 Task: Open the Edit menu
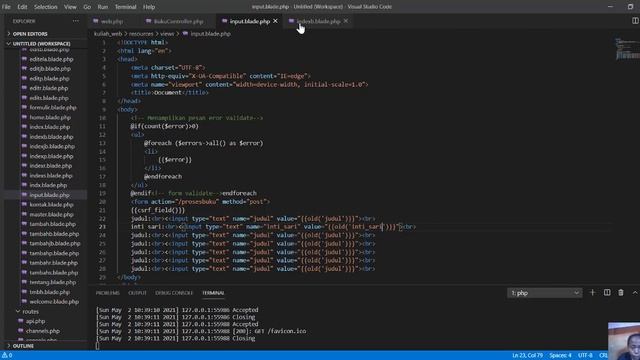tap(22, 7)
